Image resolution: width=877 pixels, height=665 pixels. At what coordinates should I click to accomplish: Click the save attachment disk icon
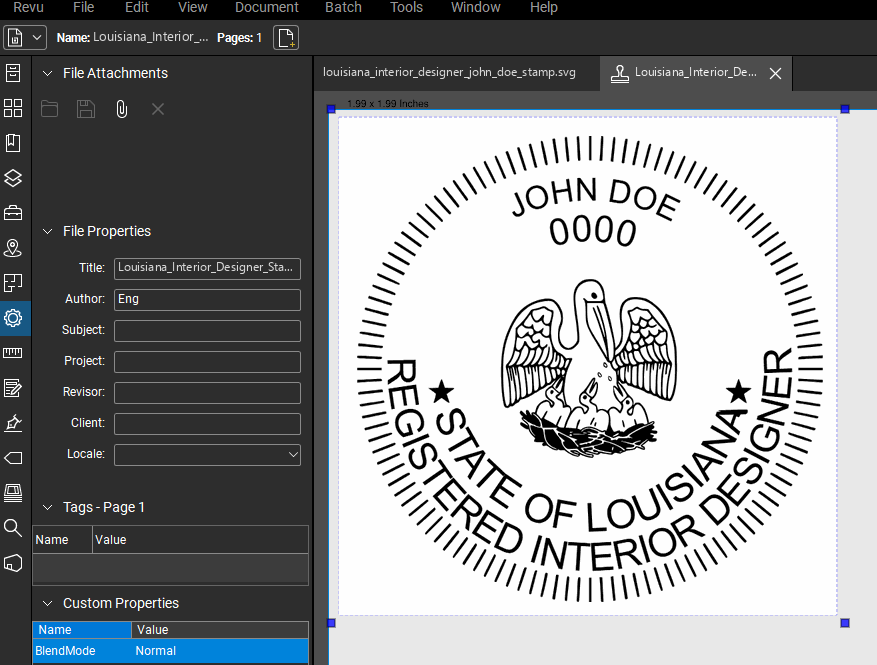tap(86, 109)
